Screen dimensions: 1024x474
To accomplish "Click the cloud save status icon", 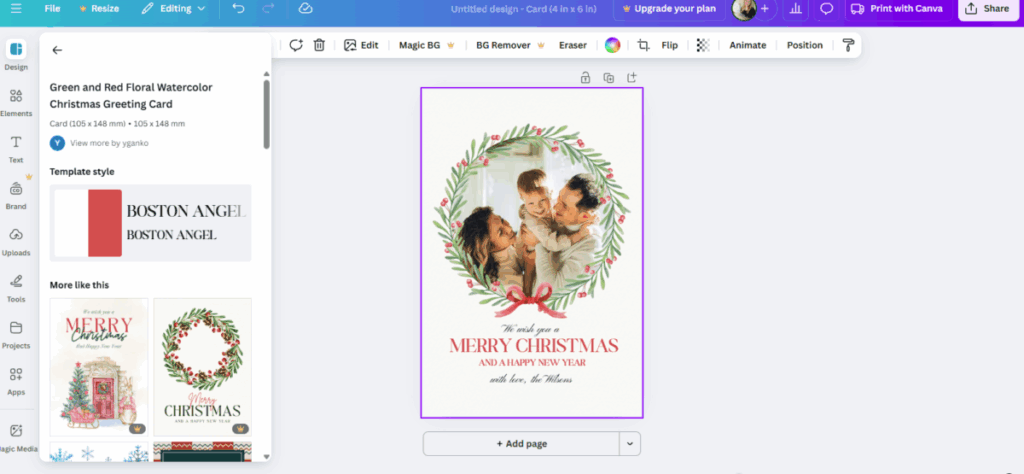I will 305,8.
